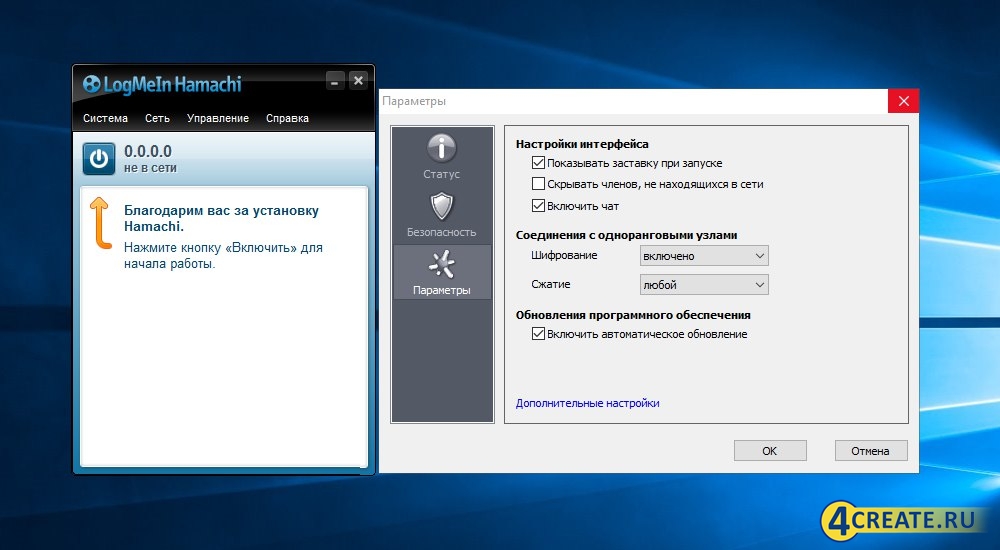Open the Сеть menu in Hamachi

(157, 118)
